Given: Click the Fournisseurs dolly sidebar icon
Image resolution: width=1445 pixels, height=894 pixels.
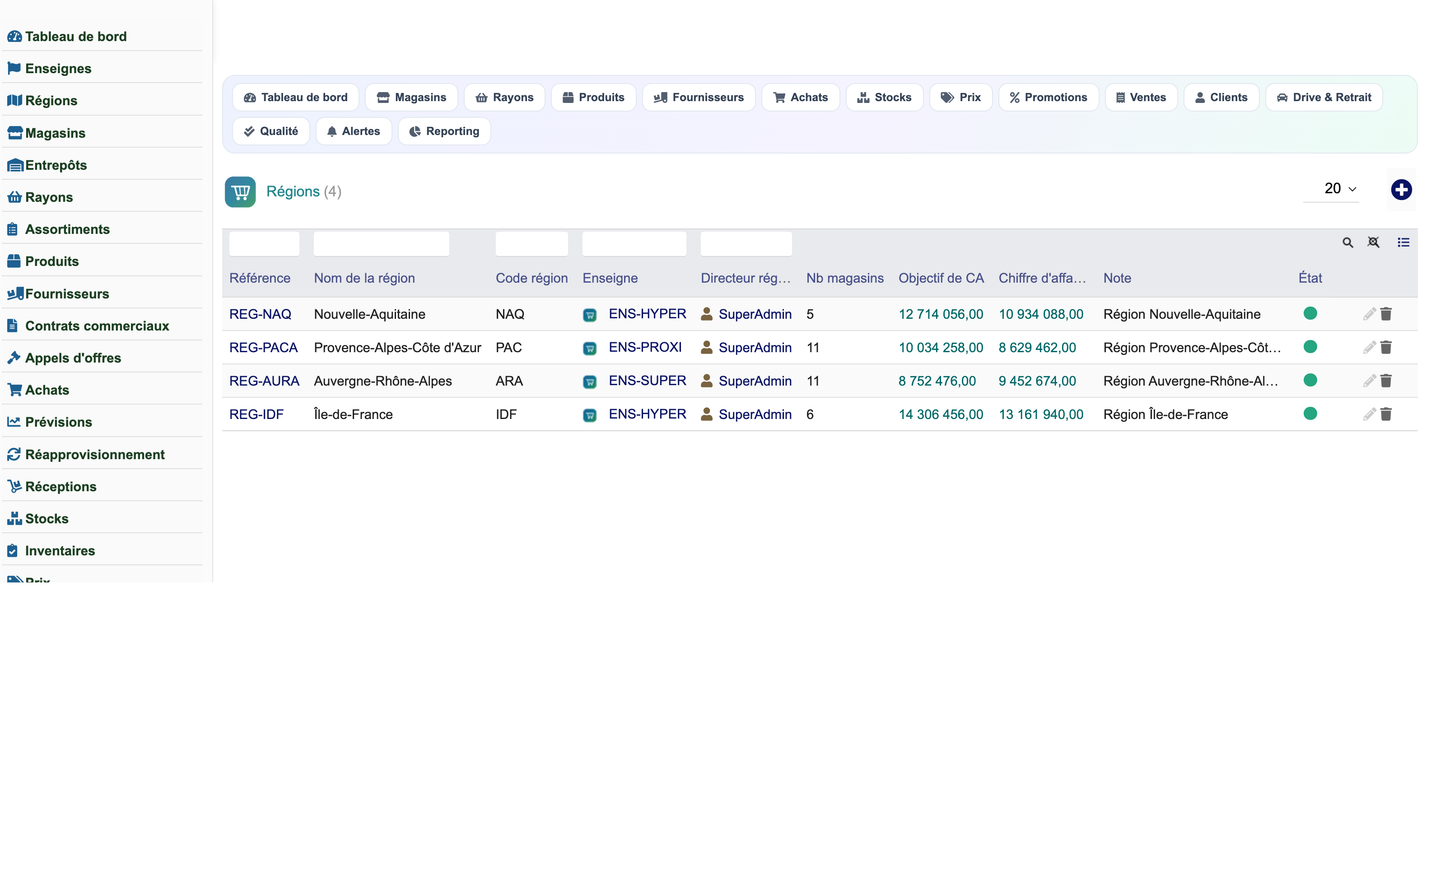Looking at the screenshot, I should [15, 294].
